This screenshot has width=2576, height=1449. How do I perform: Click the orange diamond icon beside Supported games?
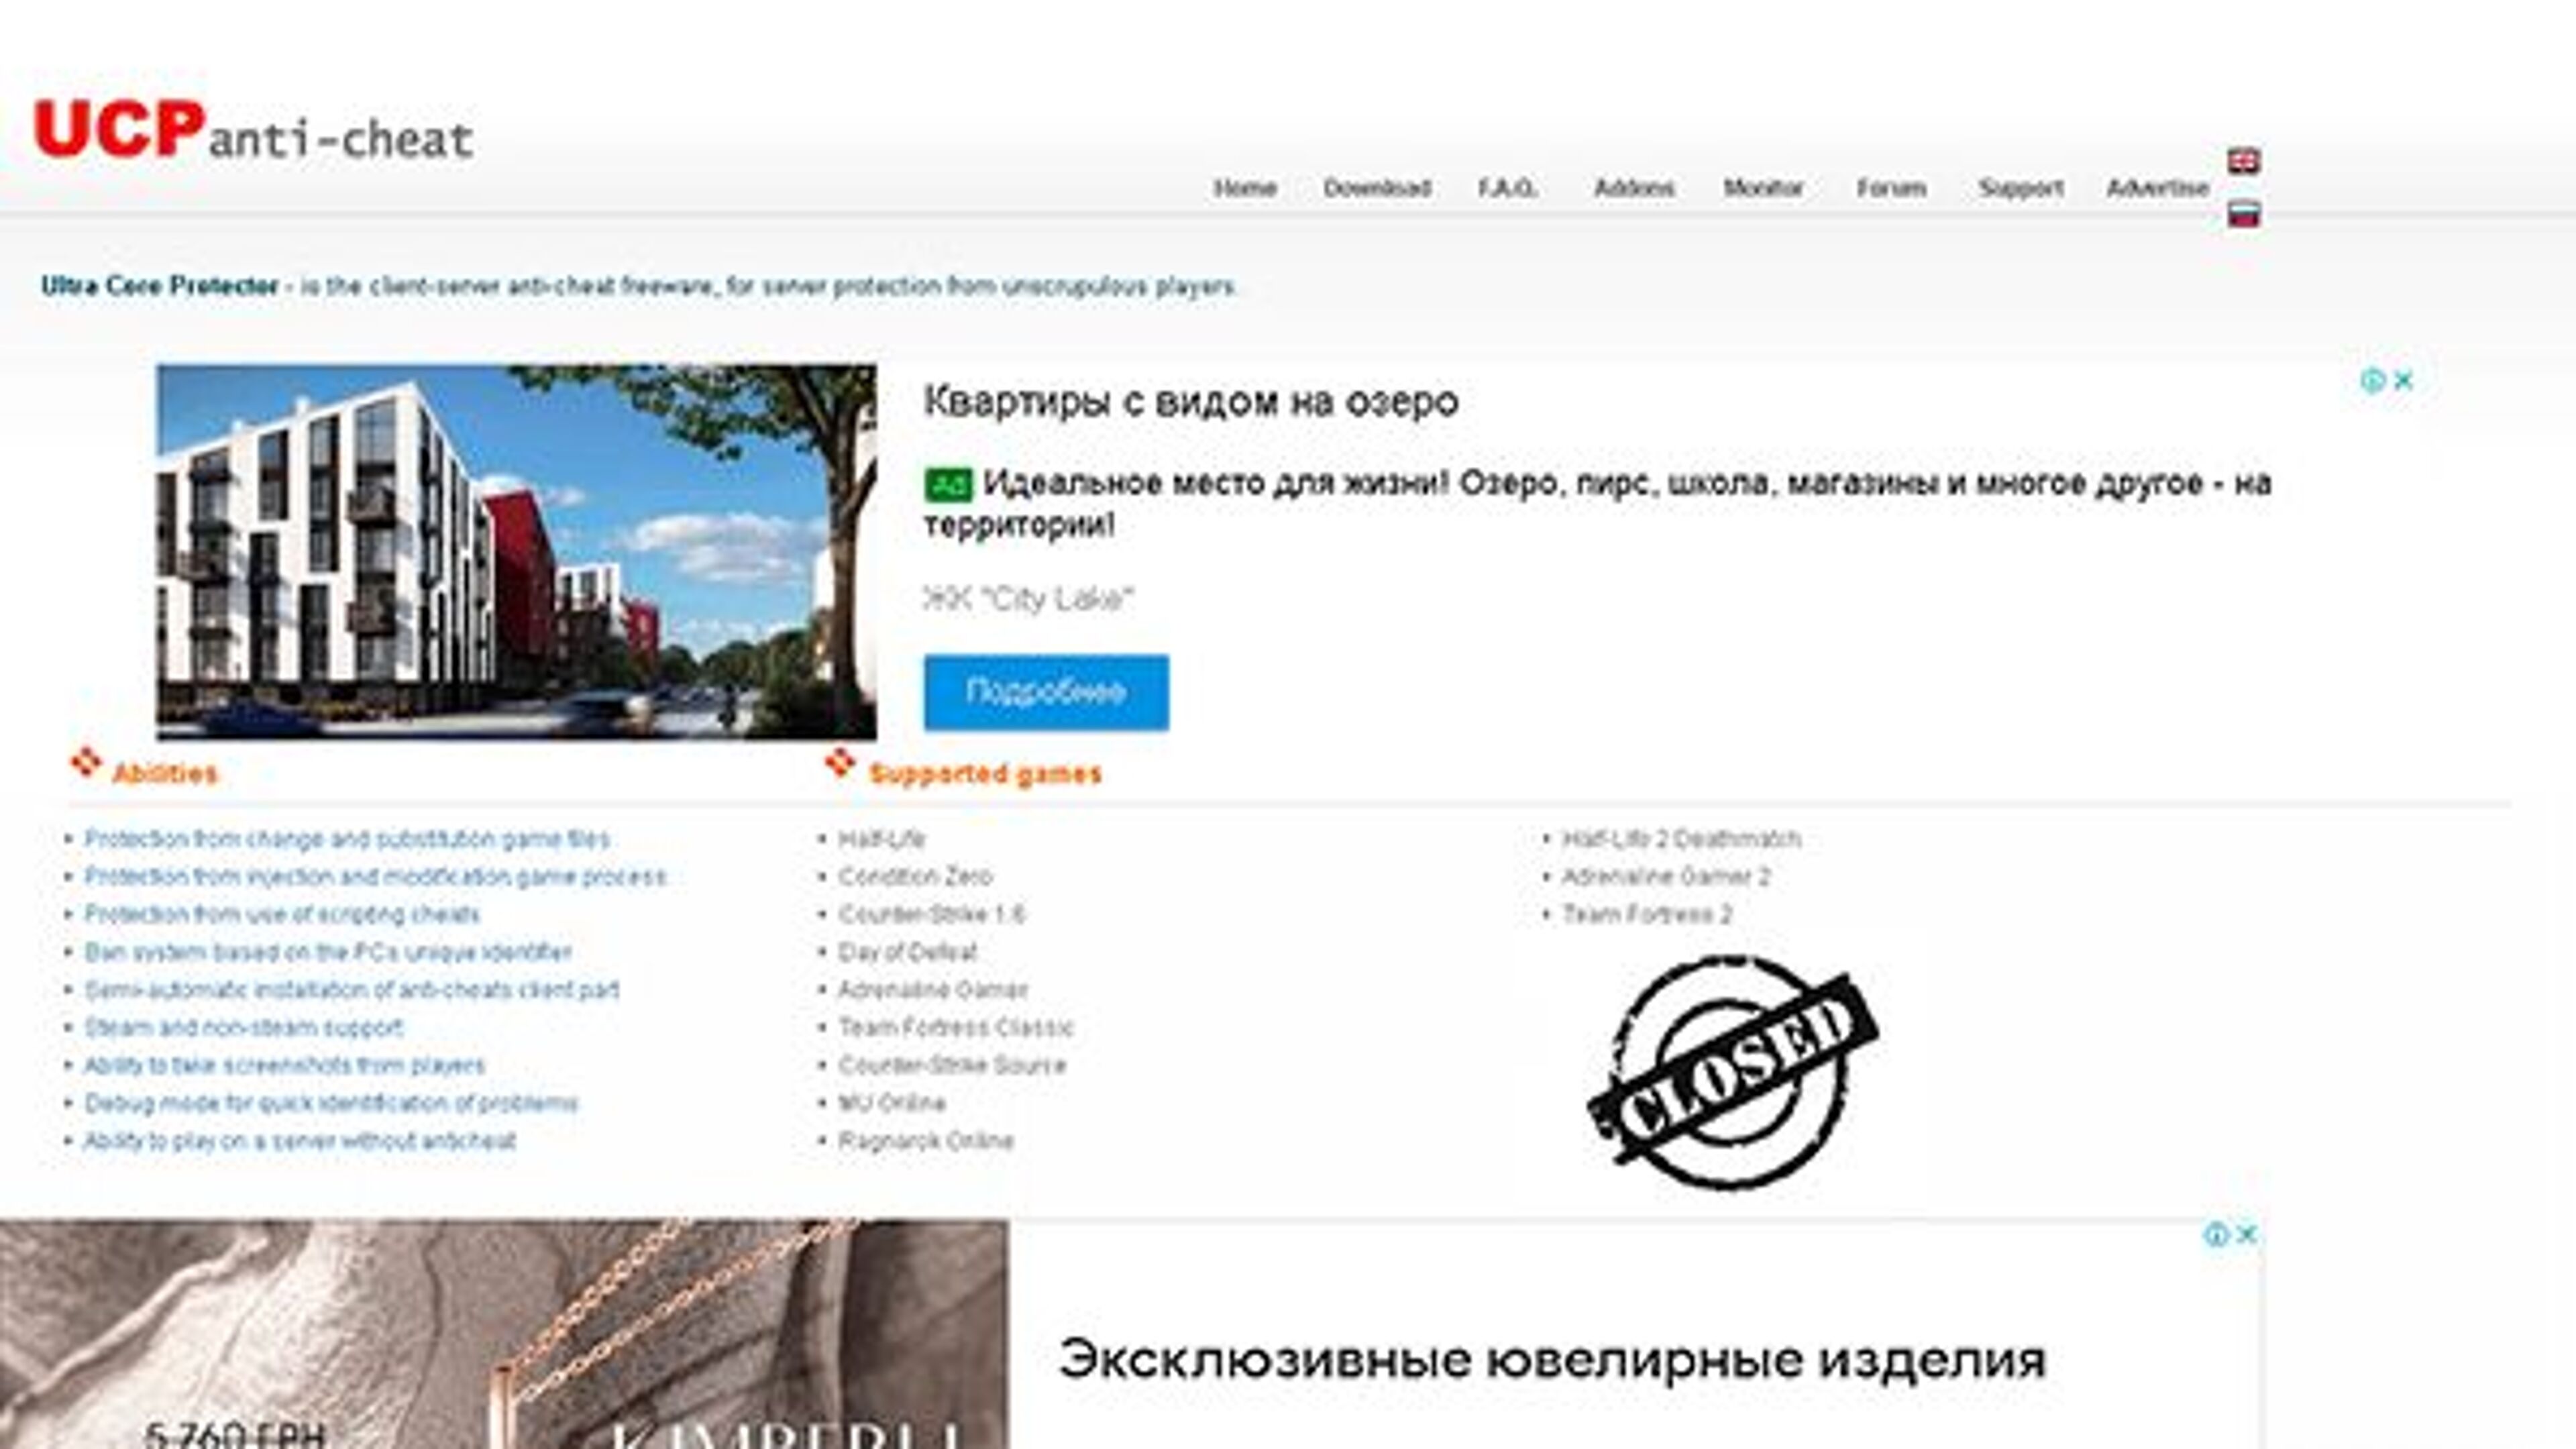tap(840, 762)
